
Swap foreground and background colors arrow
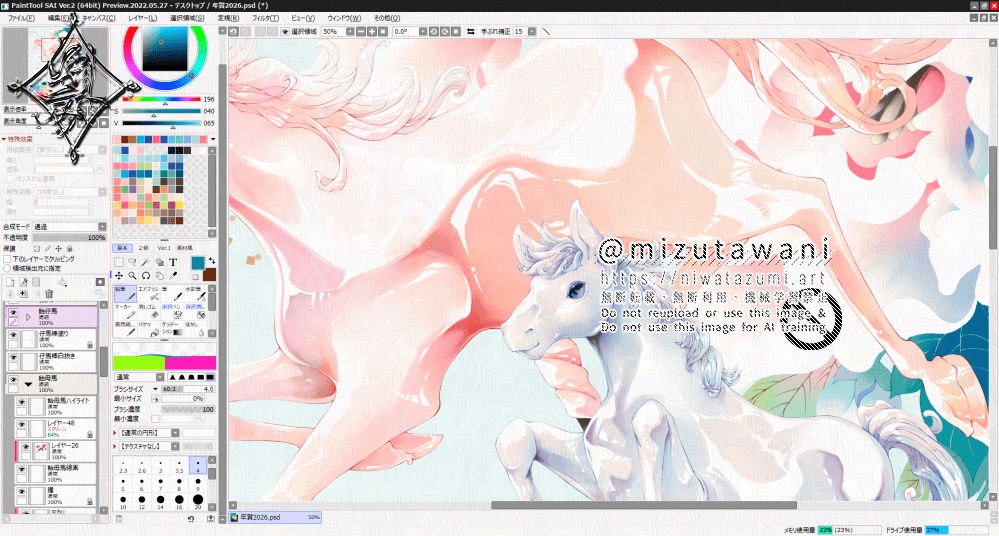coord(213,262)
